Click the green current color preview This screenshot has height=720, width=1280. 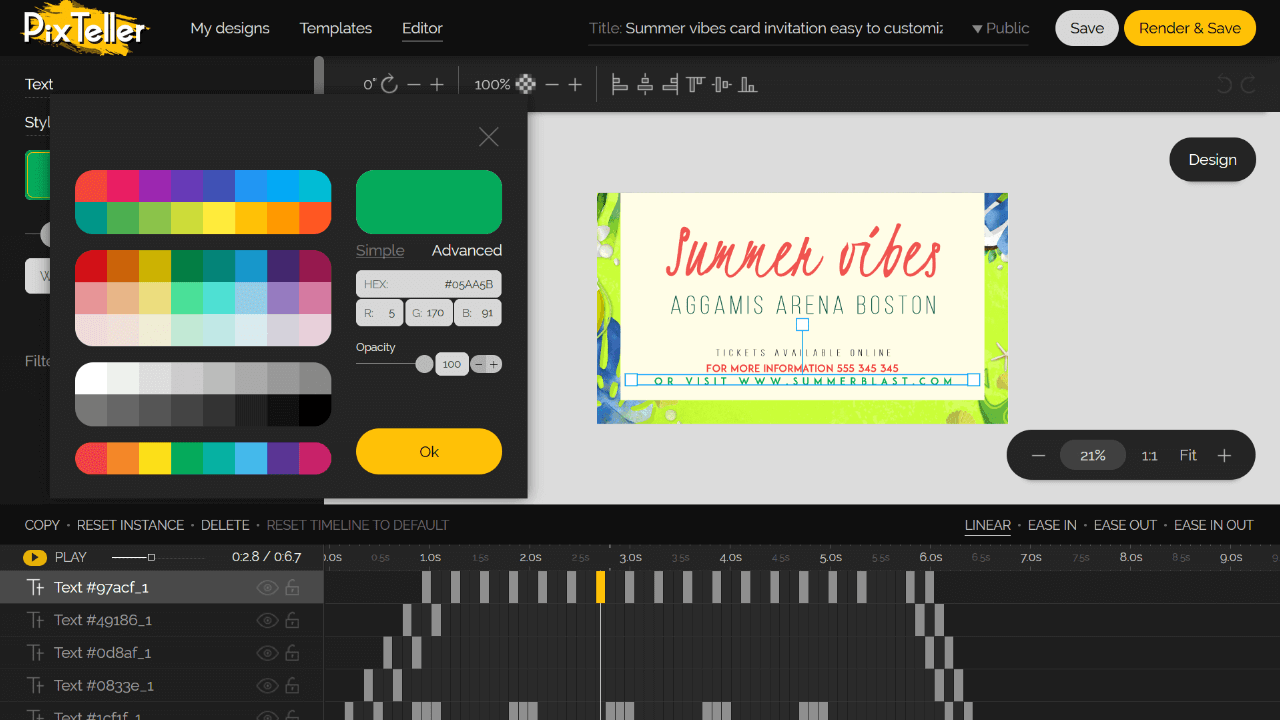[429, 202]
